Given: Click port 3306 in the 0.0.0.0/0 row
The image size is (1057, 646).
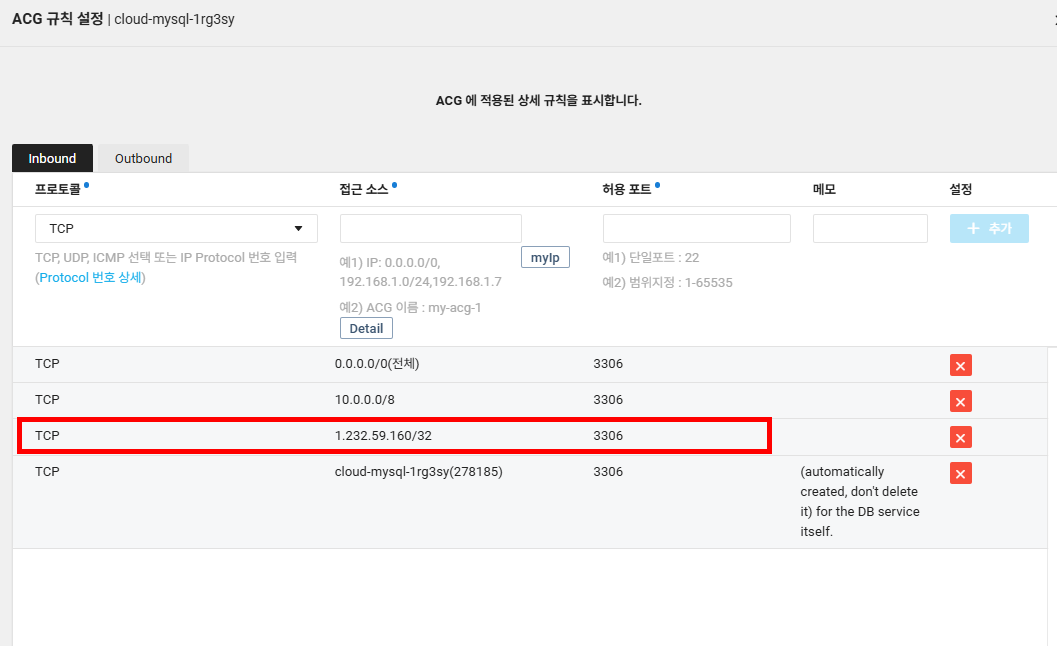Looking at the screenshot, I should [608, 364].
